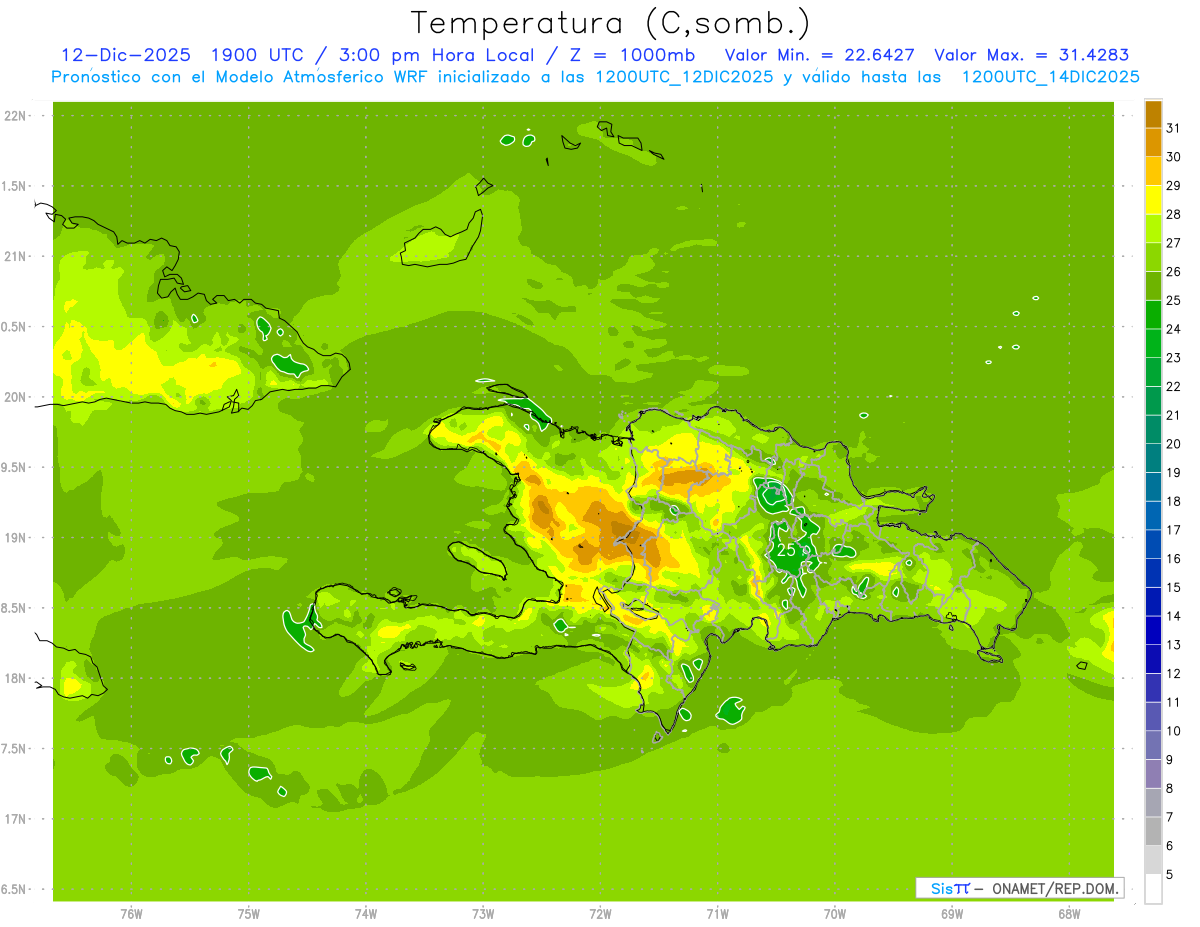The width and height of the screenshot is (1200, 927).
Task: Click the "20N" latitude axis label
Action: [x=15, y=397]
